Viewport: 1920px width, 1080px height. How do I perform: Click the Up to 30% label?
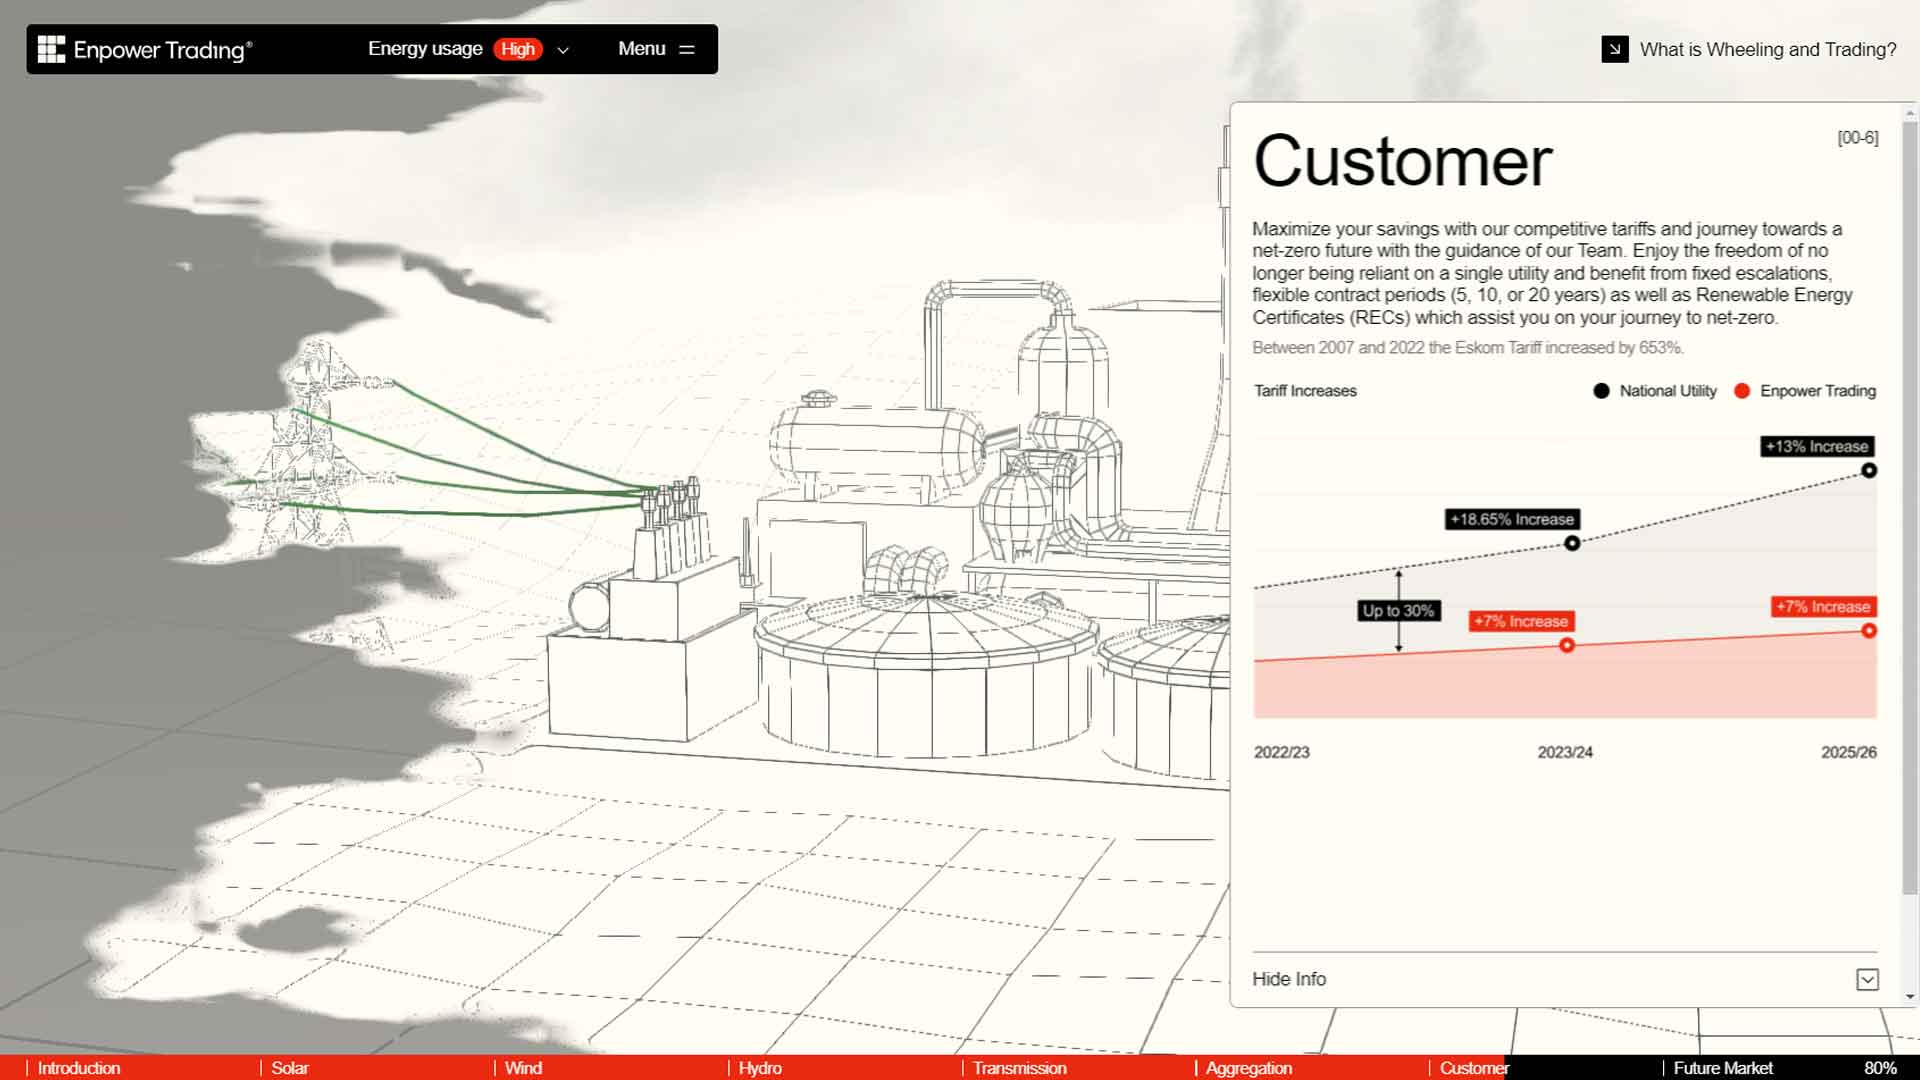[1398, 610]
